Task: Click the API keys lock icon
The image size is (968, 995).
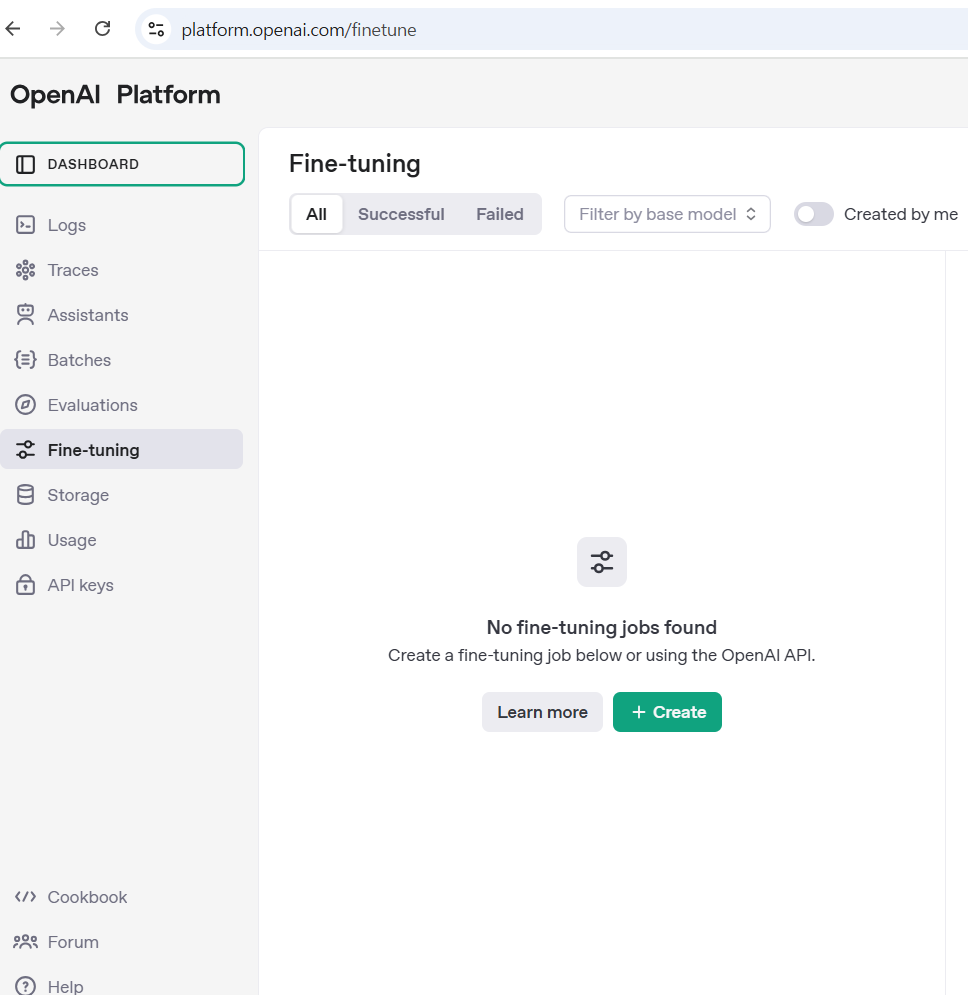Action: [x=25, y=584]
